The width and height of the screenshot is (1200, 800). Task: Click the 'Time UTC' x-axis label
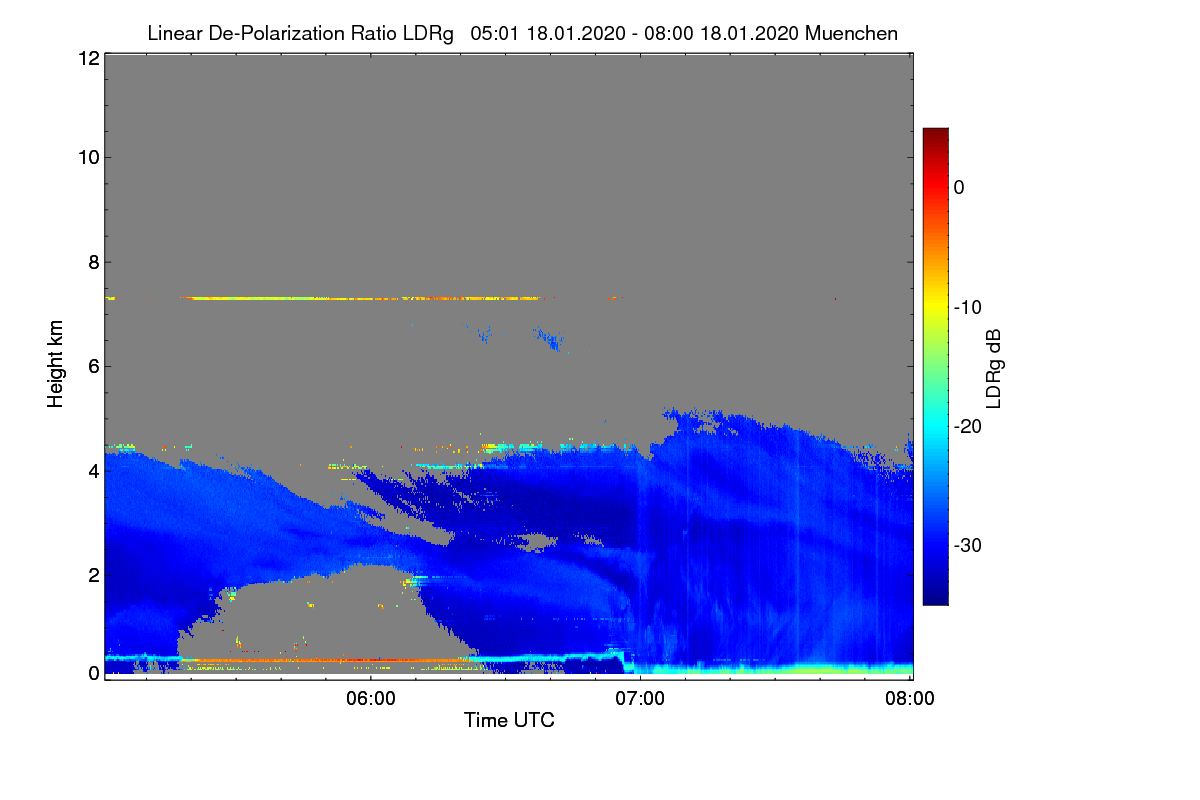click(509, 720)
